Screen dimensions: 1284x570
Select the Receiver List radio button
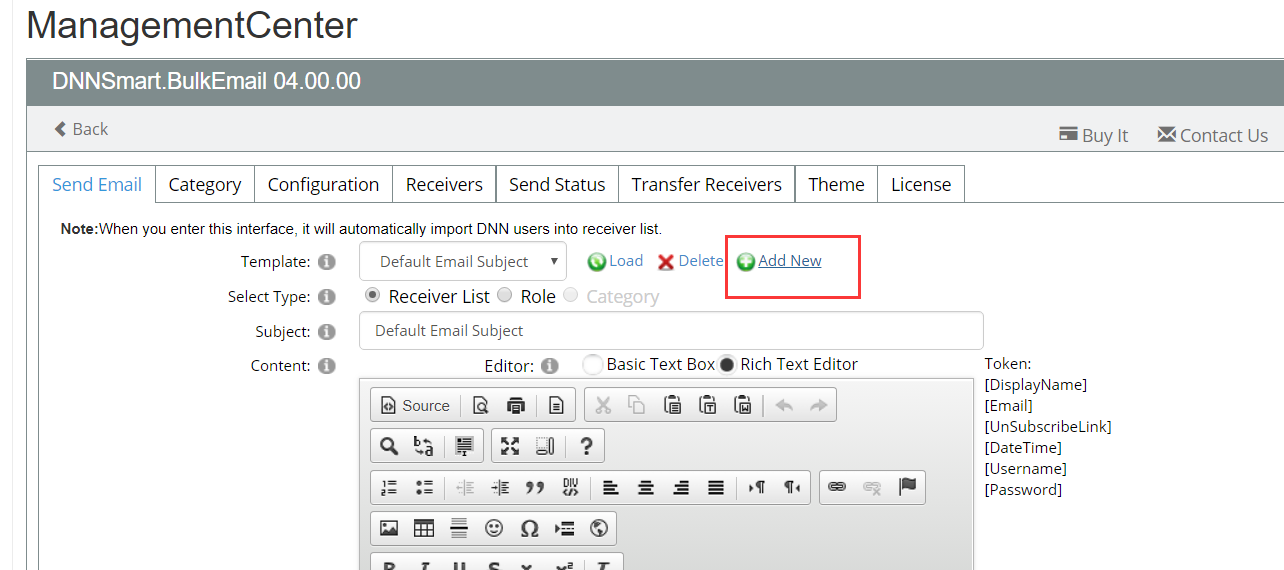click(373, 295)
